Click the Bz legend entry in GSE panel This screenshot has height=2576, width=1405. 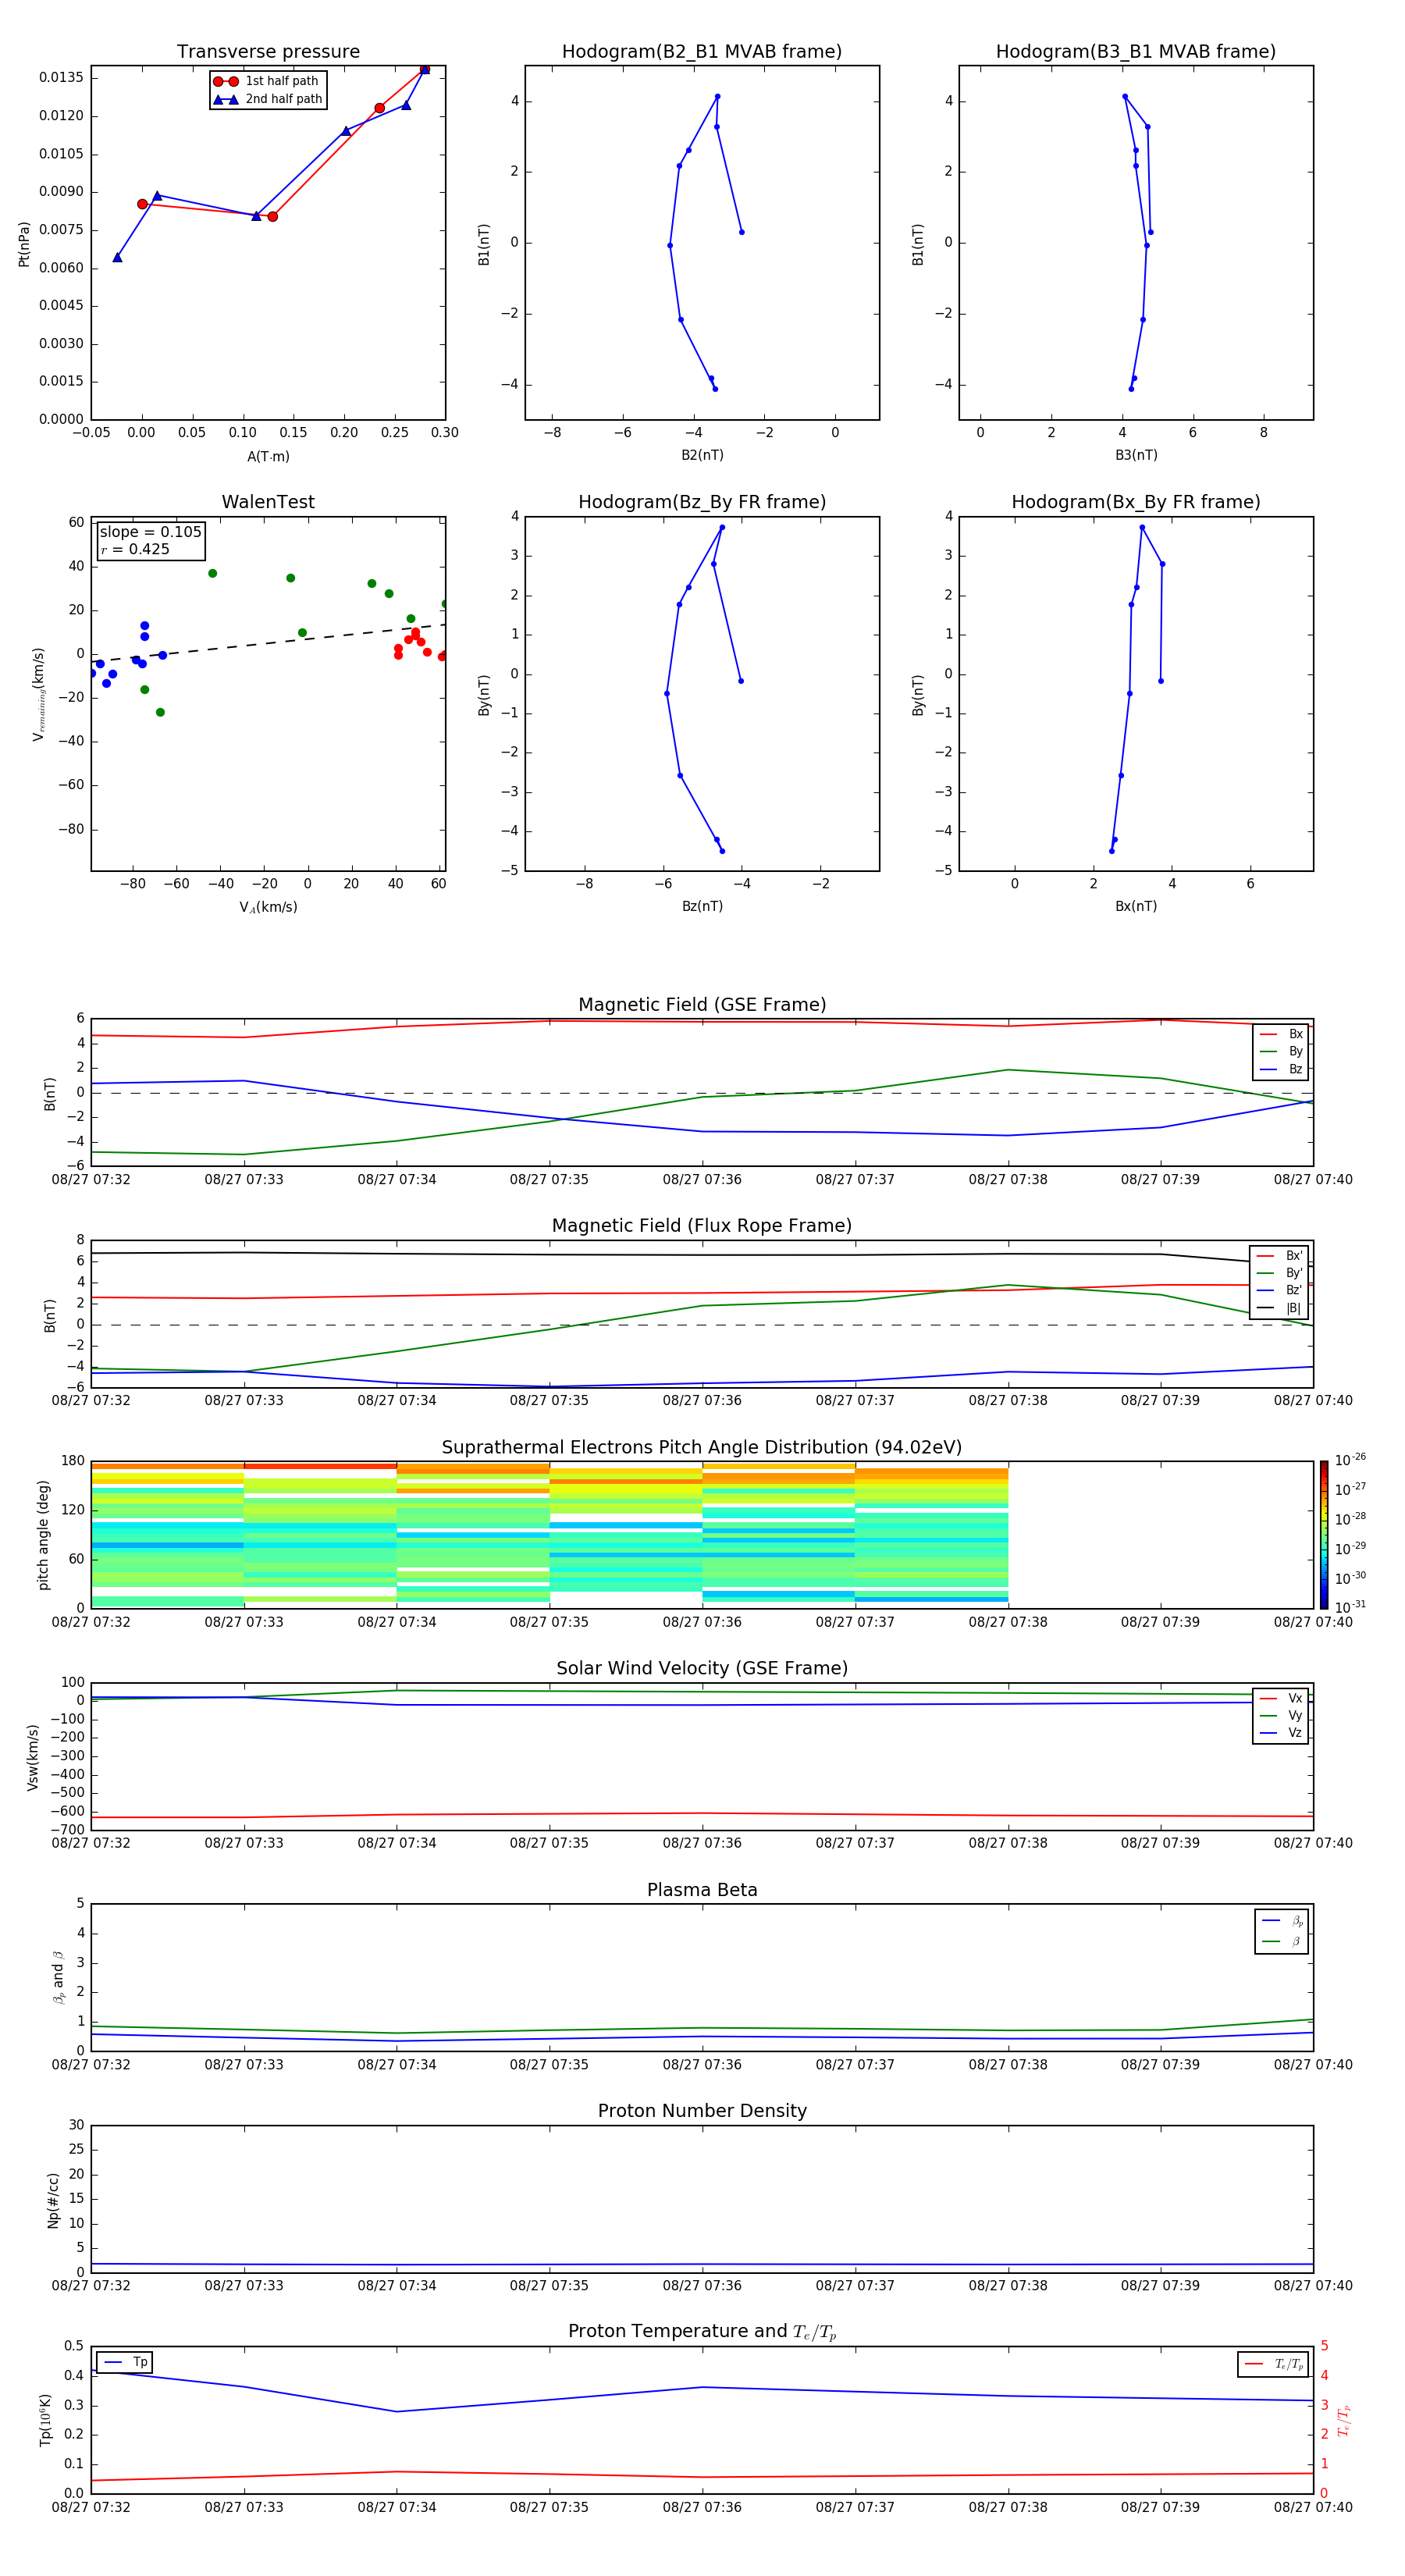pos(1281,1069)
